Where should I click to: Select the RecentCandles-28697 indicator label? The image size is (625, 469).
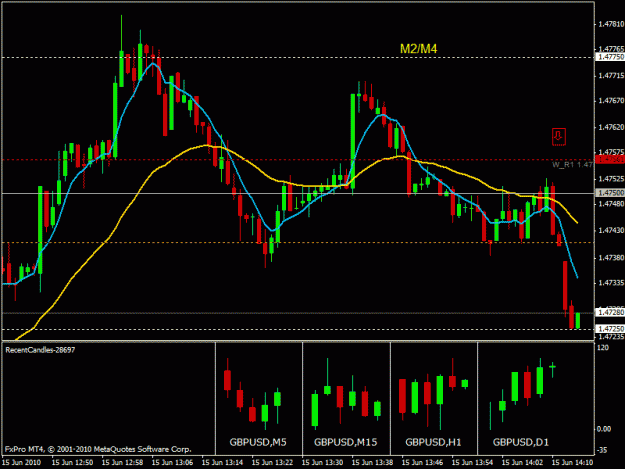tap(40, 350)
